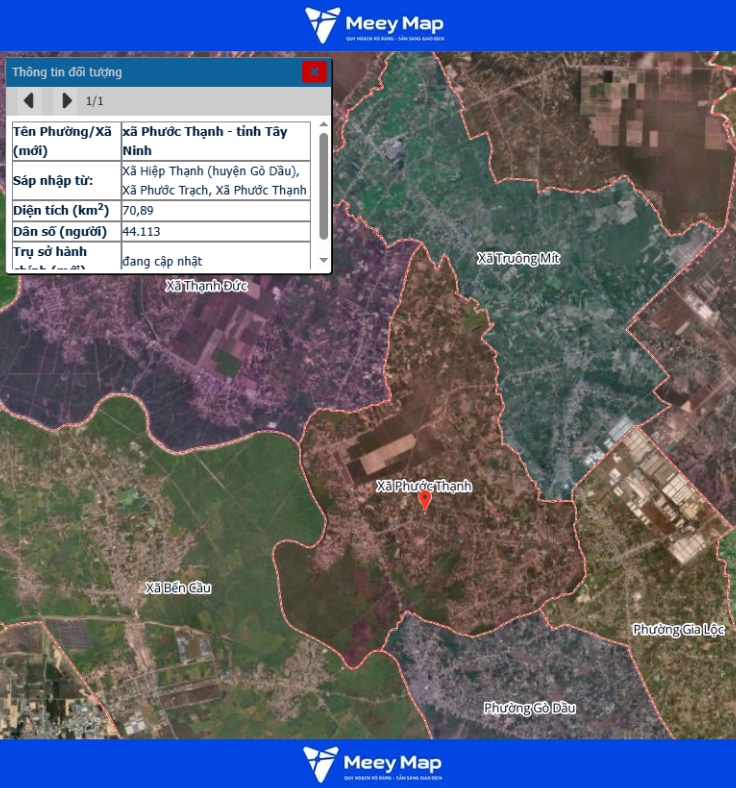
Task: Click the population value 44.113 cell
Action: 215,231
